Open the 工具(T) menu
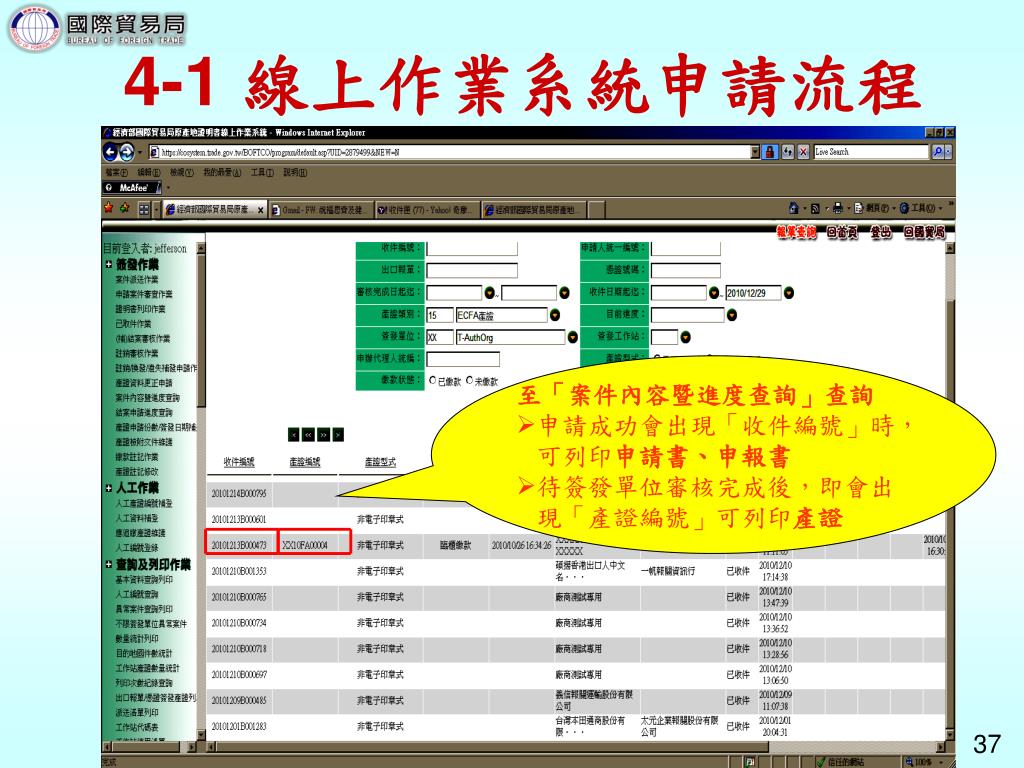 click(262, 172)
